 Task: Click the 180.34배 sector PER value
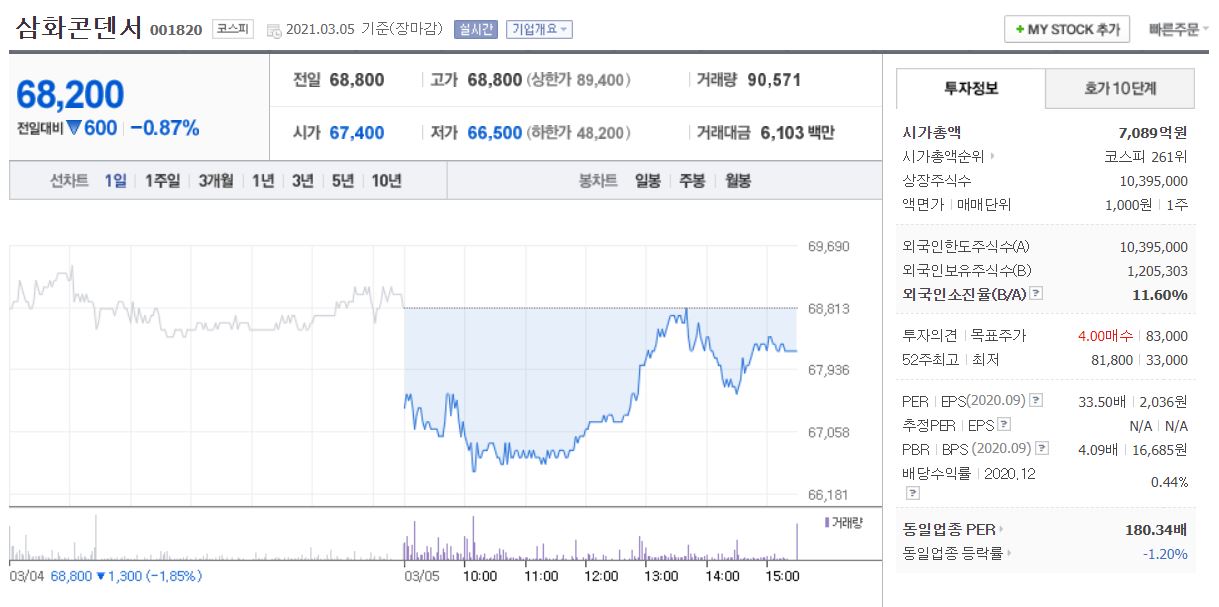coord(1156,530)
